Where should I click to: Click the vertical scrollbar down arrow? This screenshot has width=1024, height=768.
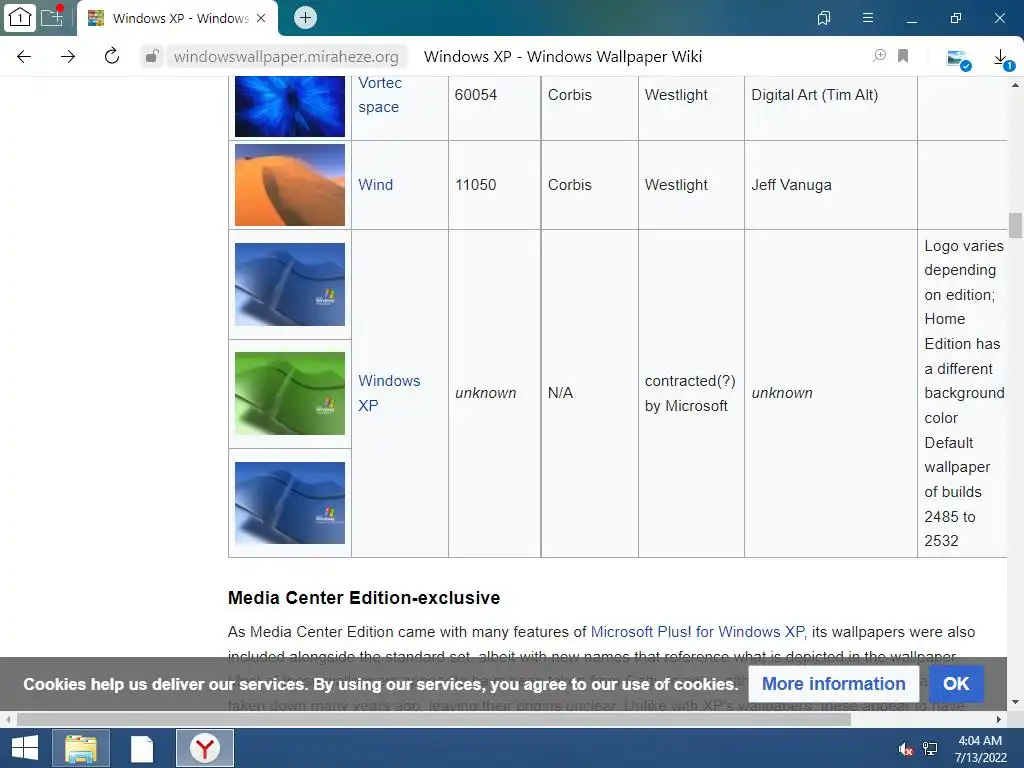coord(1015,703)
